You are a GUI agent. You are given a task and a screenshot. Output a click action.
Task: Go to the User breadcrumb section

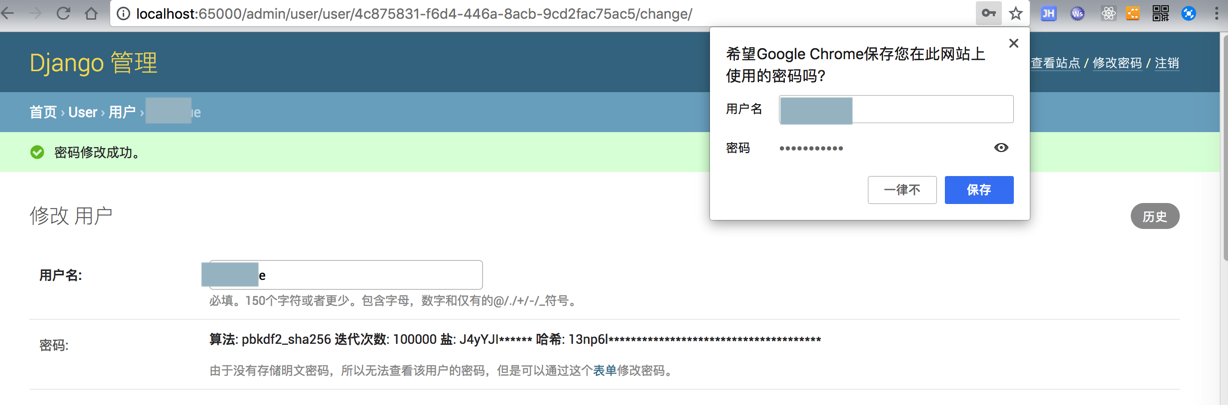[83, 112]
